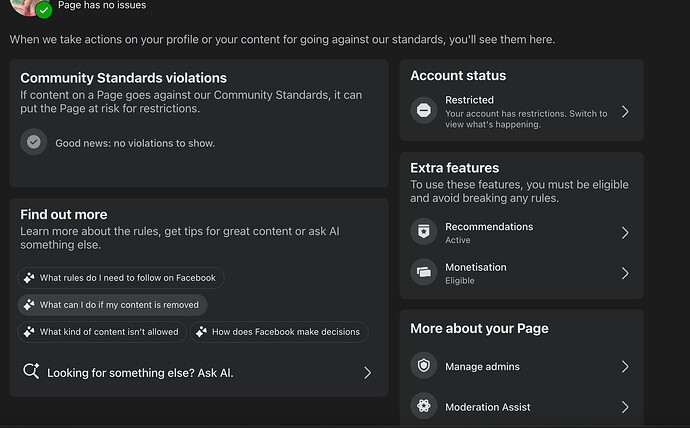Click the grey no-violations checkmark icon

34,142
